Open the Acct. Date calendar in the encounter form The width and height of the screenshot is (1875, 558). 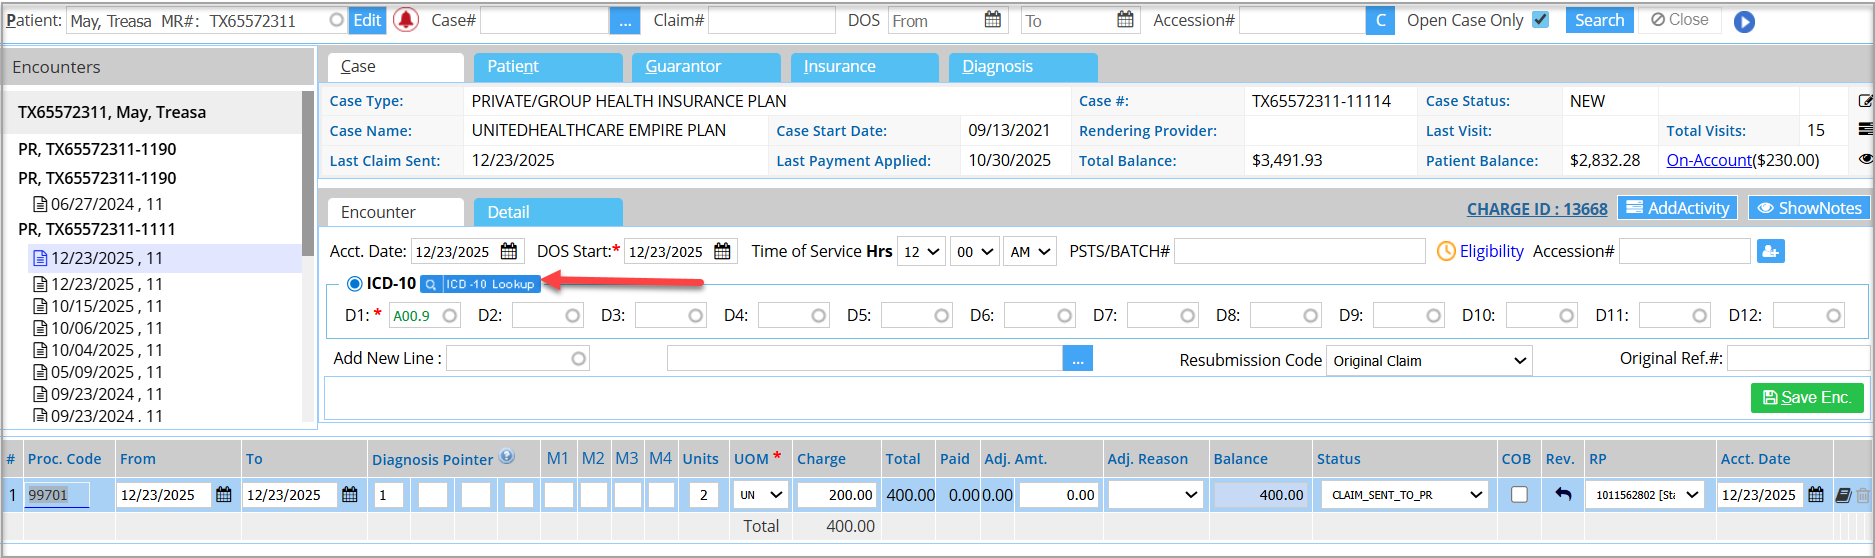pyautogui.click(x=509, y=251)
